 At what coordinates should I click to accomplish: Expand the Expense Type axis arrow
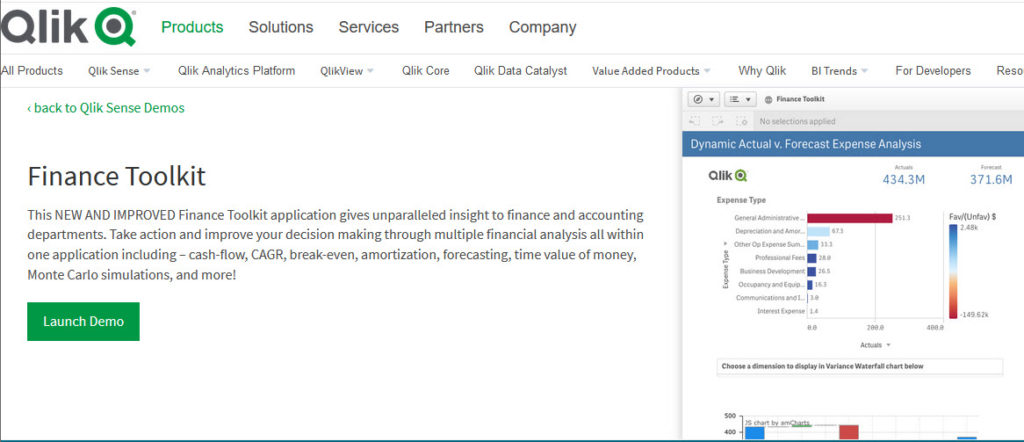point(726,244)
